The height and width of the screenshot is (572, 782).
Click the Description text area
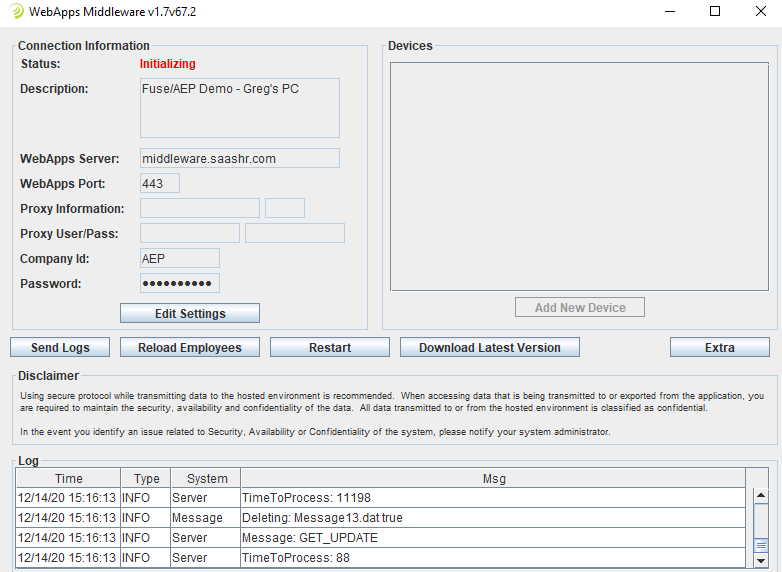240,108
